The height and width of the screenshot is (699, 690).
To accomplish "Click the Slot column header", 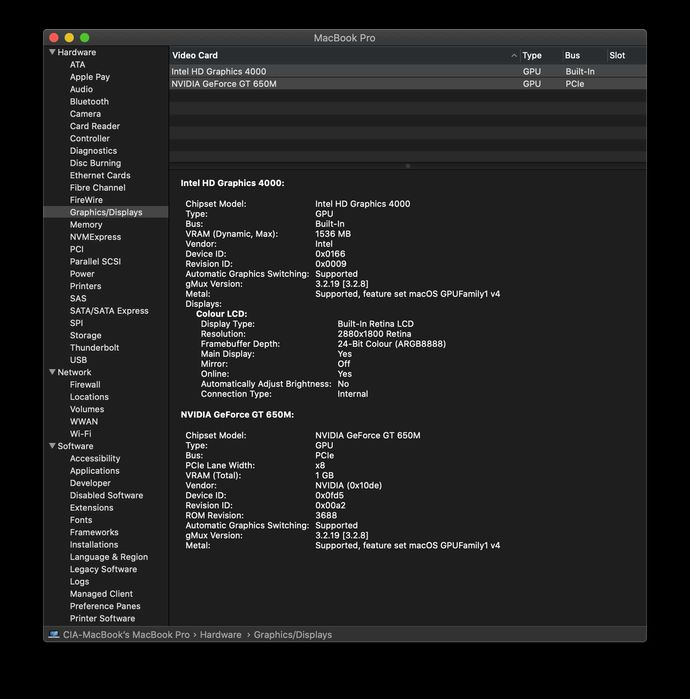I will [x=617, y=55].
